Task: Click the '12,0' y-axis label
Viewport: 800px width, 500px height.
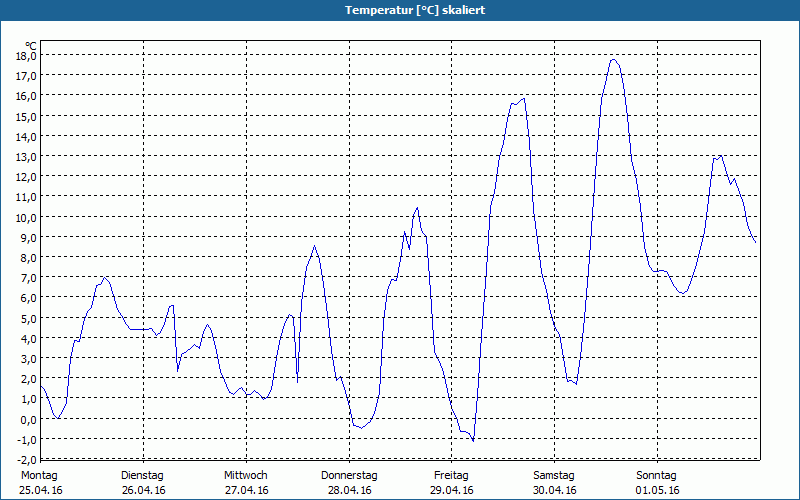Action: tap(26, 177)
